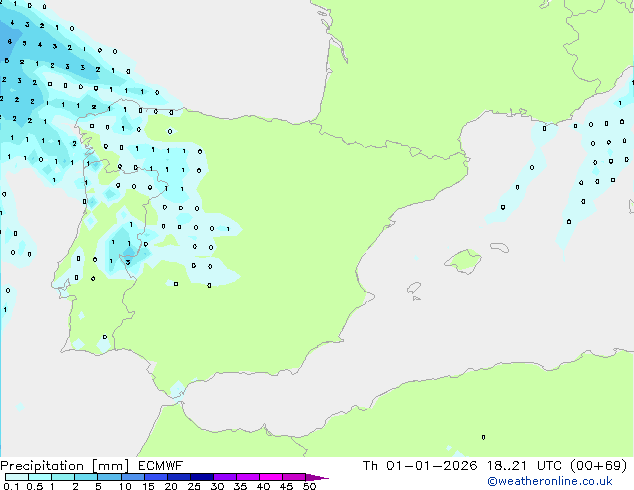The height and width of the screenshot is (490, 634).
Task: Click the forecast offset "(00+69)" text
Action: click(x=599, y=466)
